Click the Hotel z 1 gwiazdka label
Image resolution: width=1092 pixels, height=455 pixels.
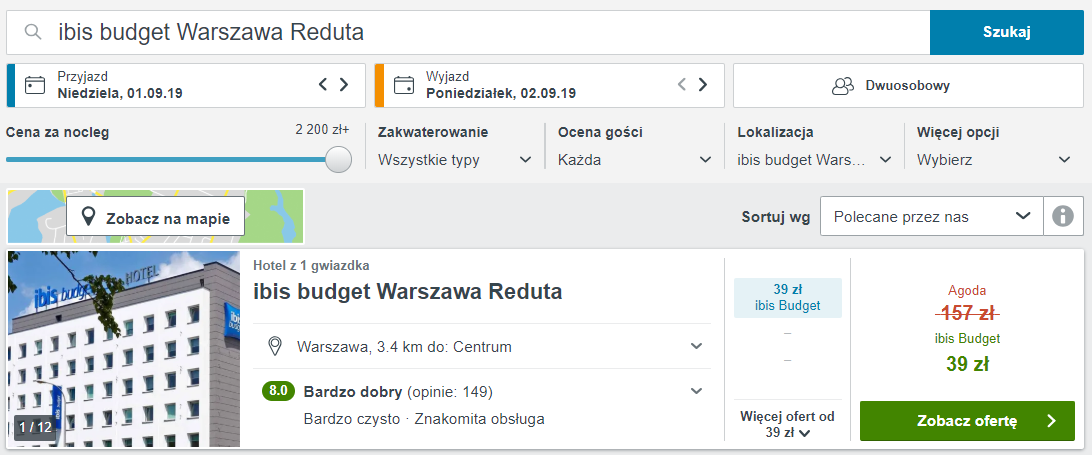tap(311, 265)
